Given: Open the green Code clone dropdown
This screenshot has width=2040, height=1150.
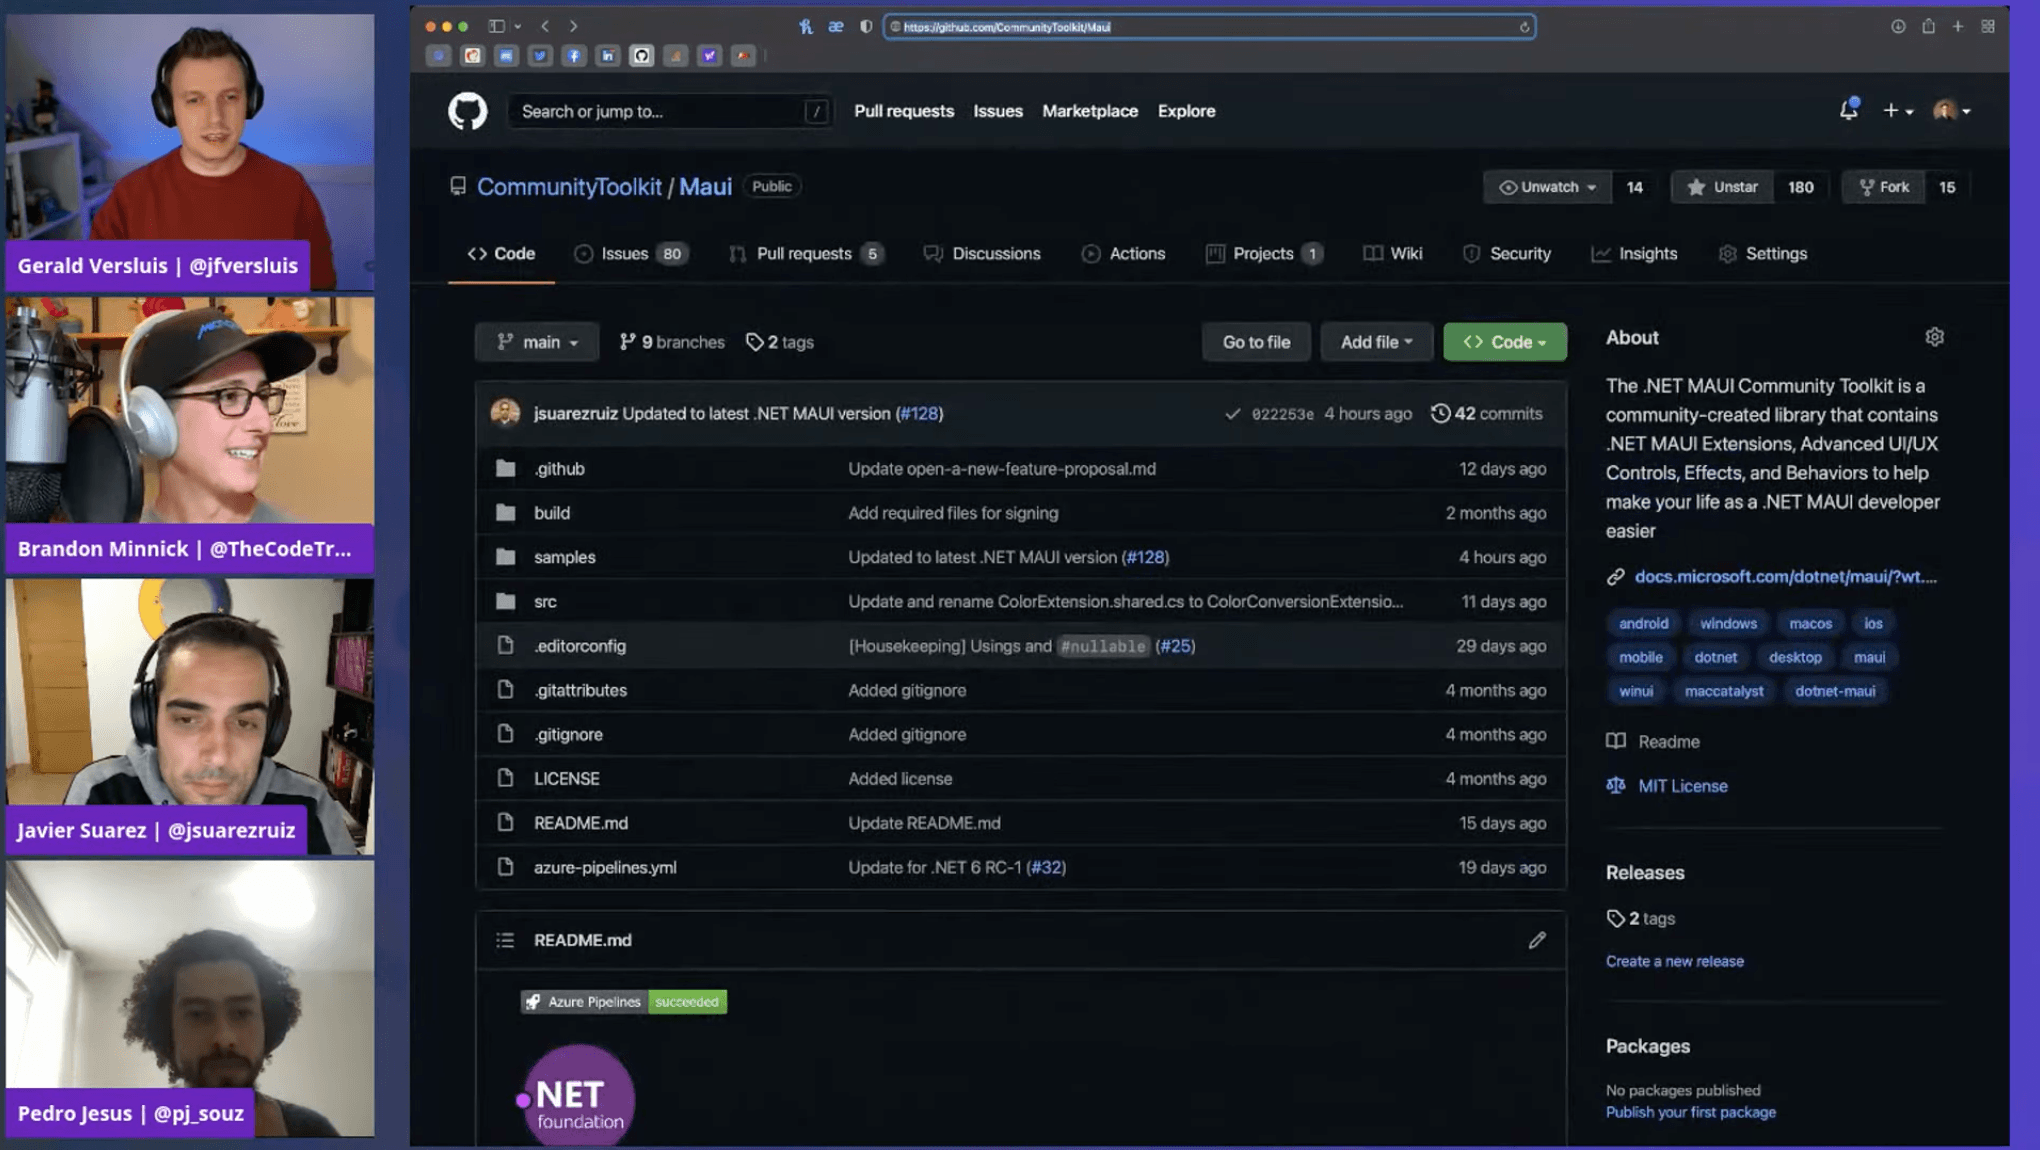Looking at the screenshot, I should point(1504,342).
